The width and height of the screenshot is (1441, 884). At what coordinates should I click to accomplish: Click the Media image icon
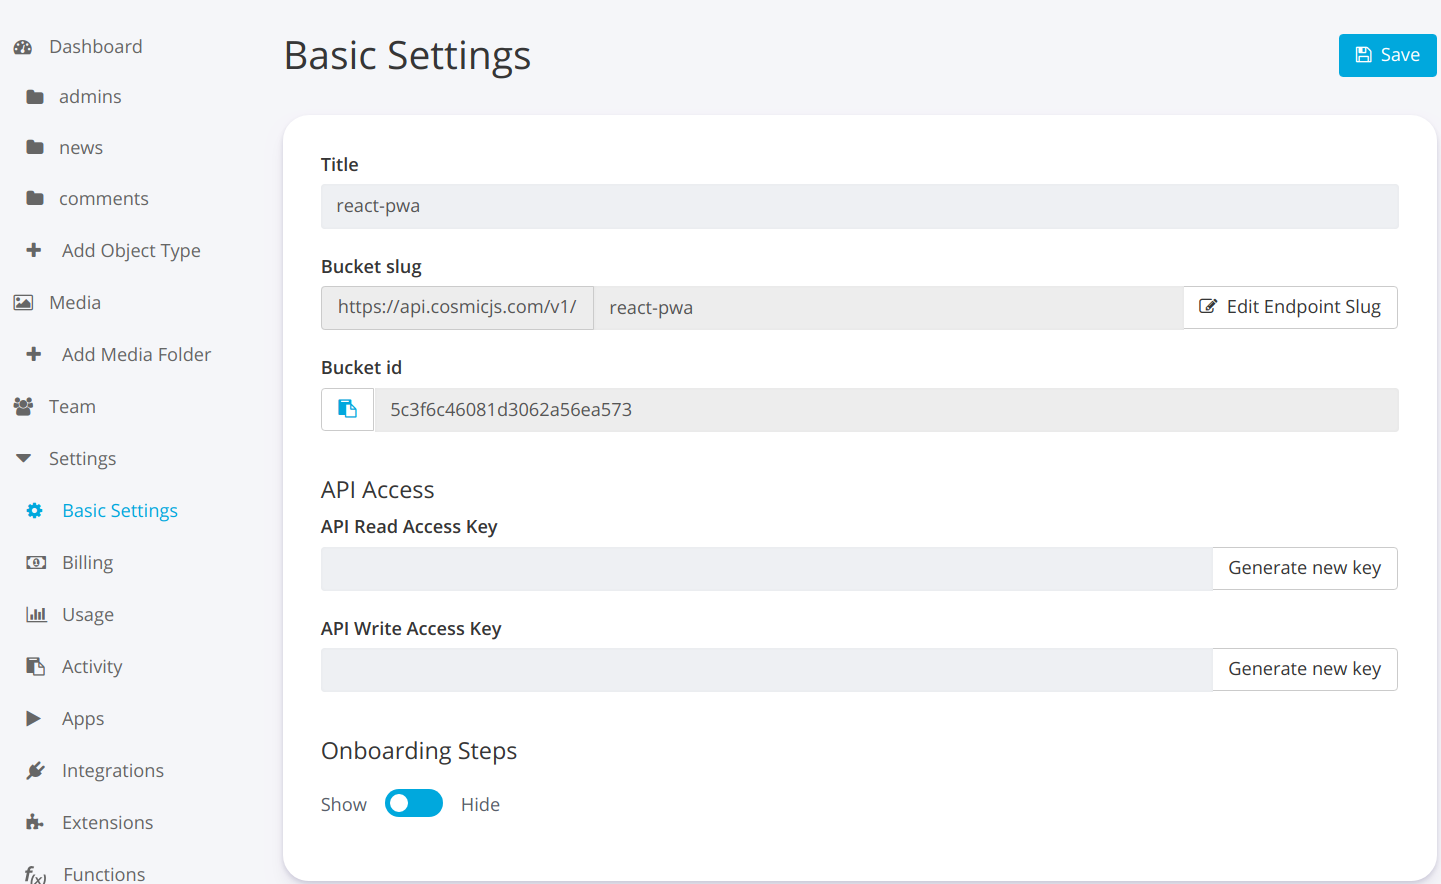click(23, 303)
